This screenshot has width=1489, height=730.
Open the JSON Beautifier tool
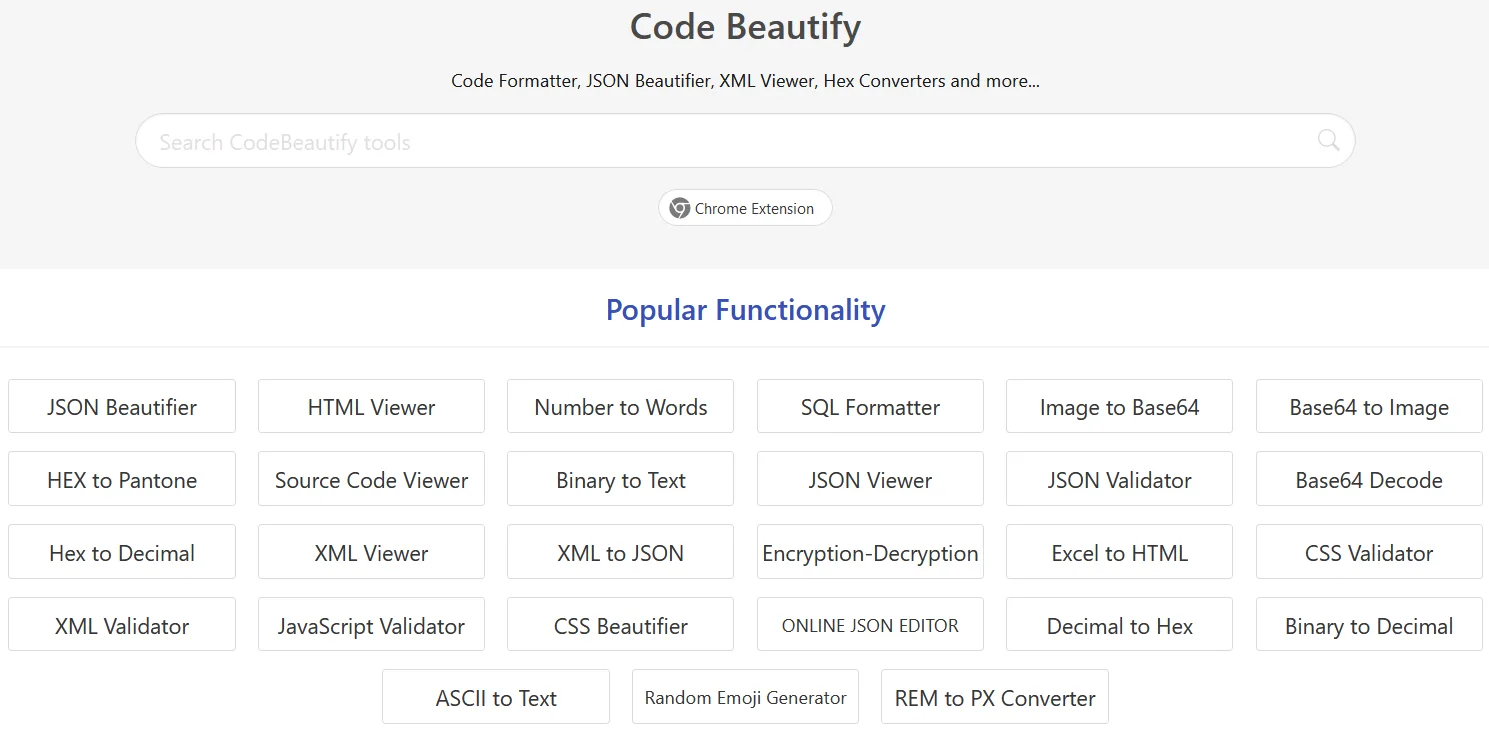click(x=122, y=407)
